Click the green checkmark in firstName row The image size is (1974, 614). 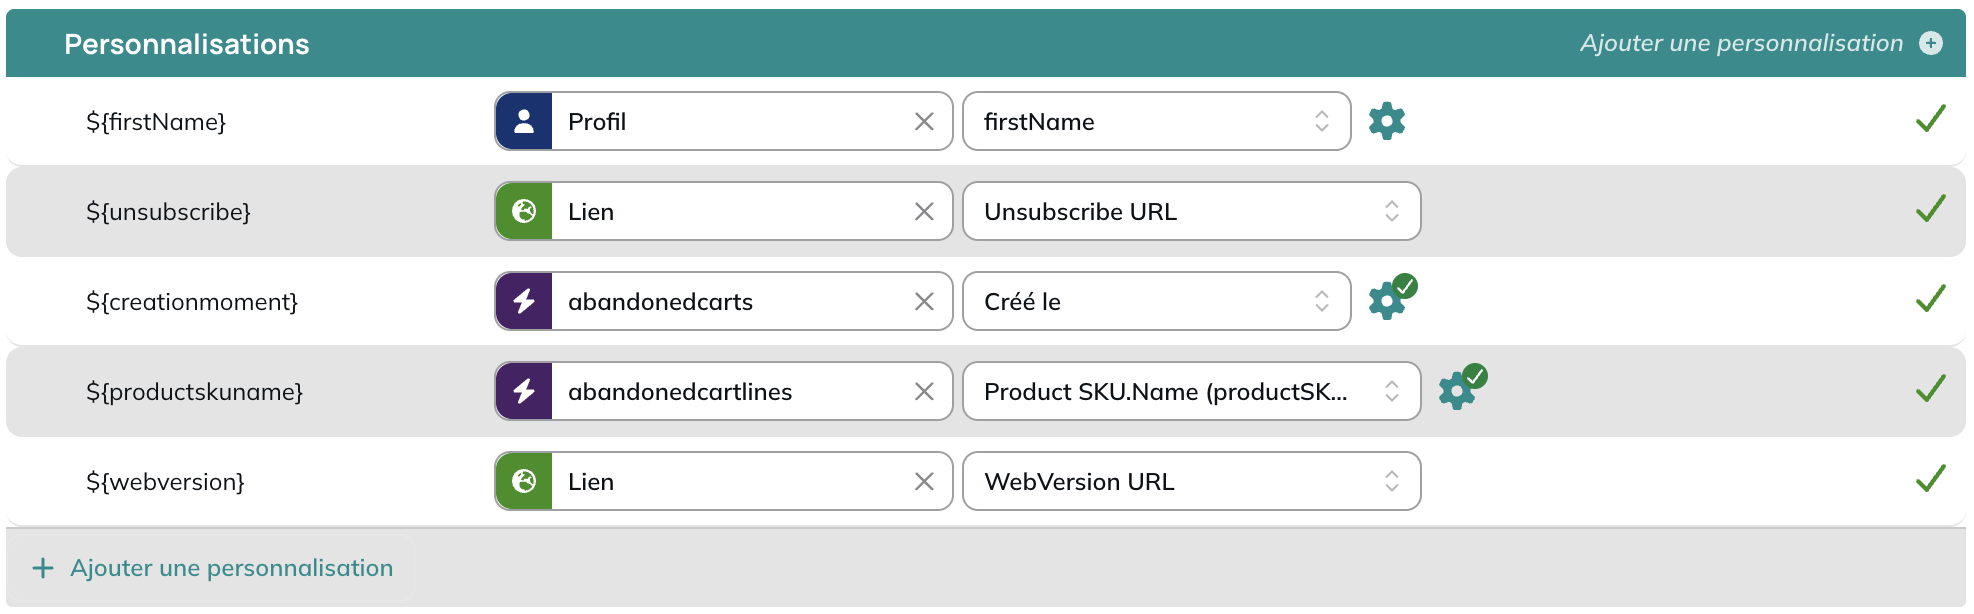pyautogui.click(x=1931, y=119)
